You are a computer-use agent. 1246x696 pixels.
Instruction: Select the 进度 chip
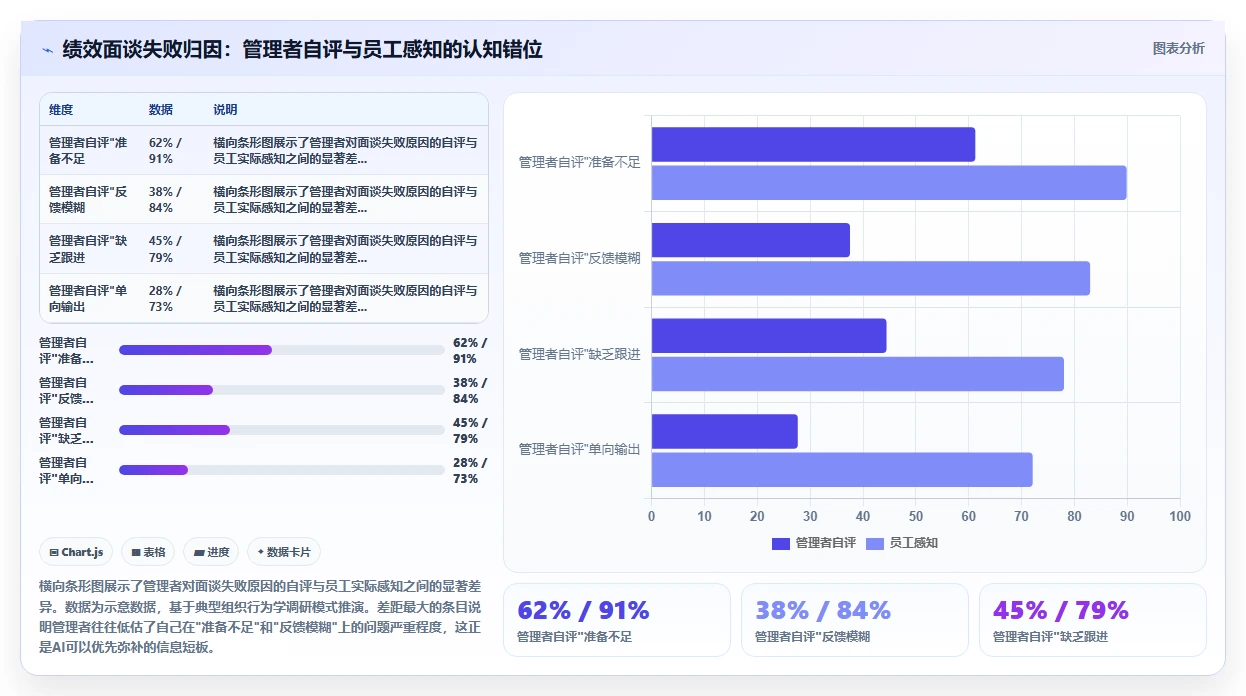(x=211, y=552)
